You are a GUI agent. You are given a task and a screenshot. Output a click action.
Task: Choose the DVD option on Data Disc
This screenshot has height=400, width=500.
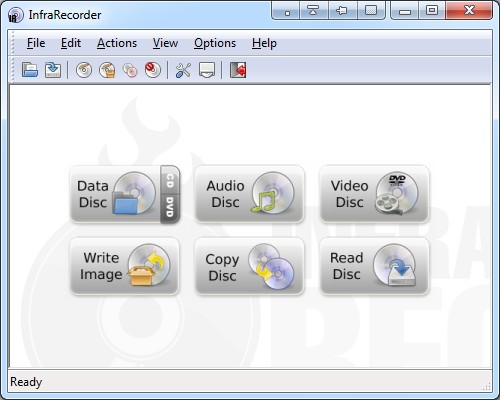click(170, 208)
